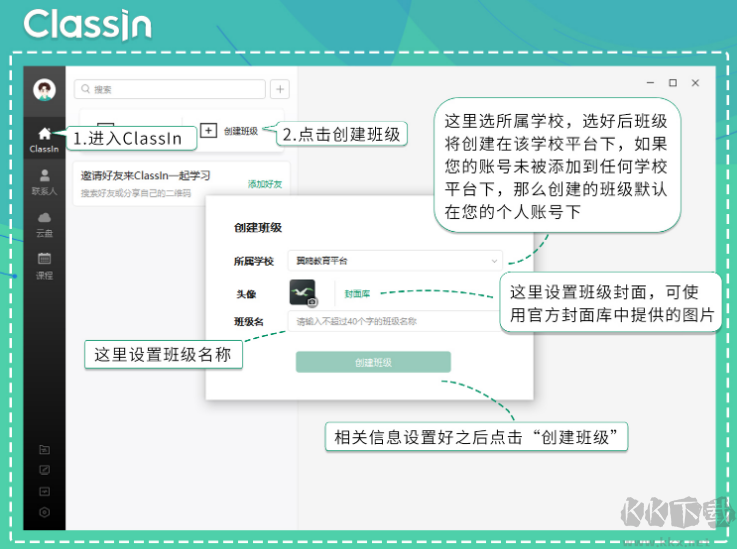Click the folder-arrow icon in lower sidebar
Image resolution: width=737 pixels, height=549 pixels.
click(x=44, y=449)
